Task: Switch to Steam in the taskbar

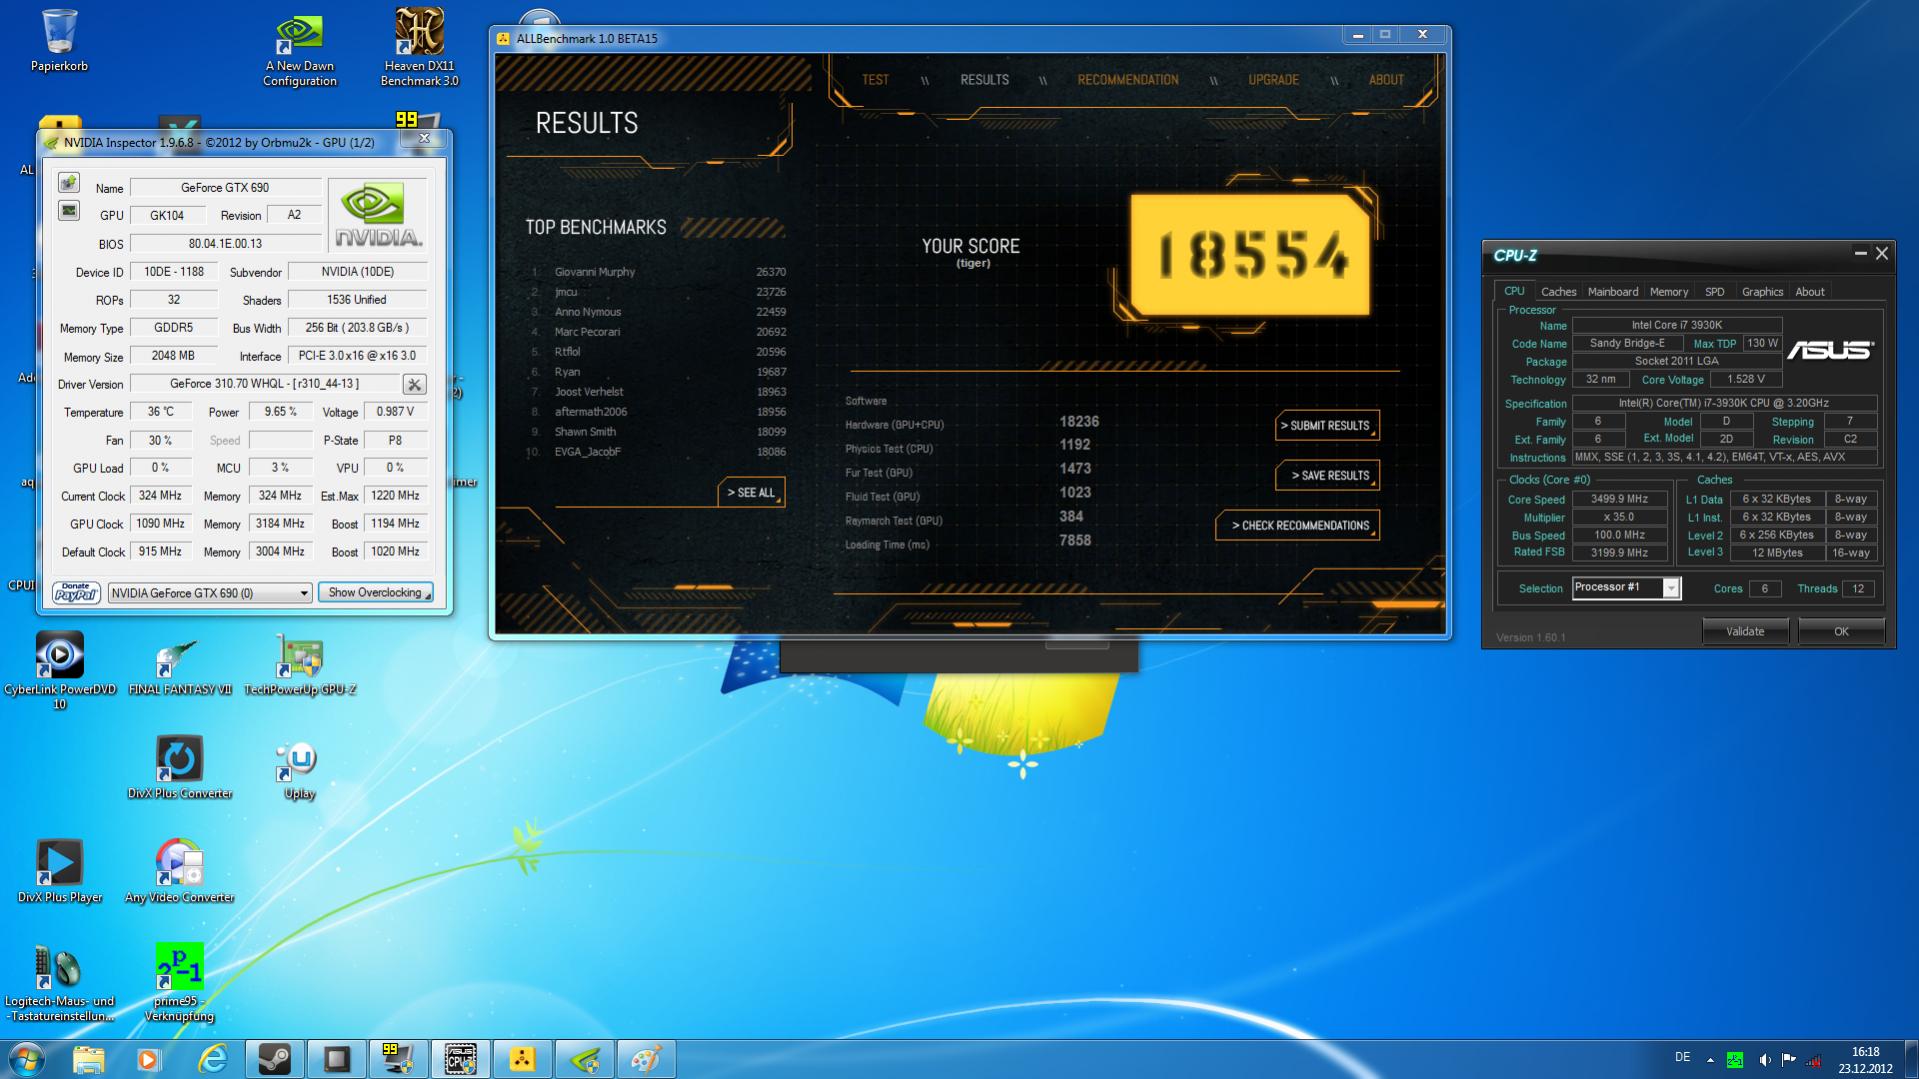Action: click(274, 1059)
